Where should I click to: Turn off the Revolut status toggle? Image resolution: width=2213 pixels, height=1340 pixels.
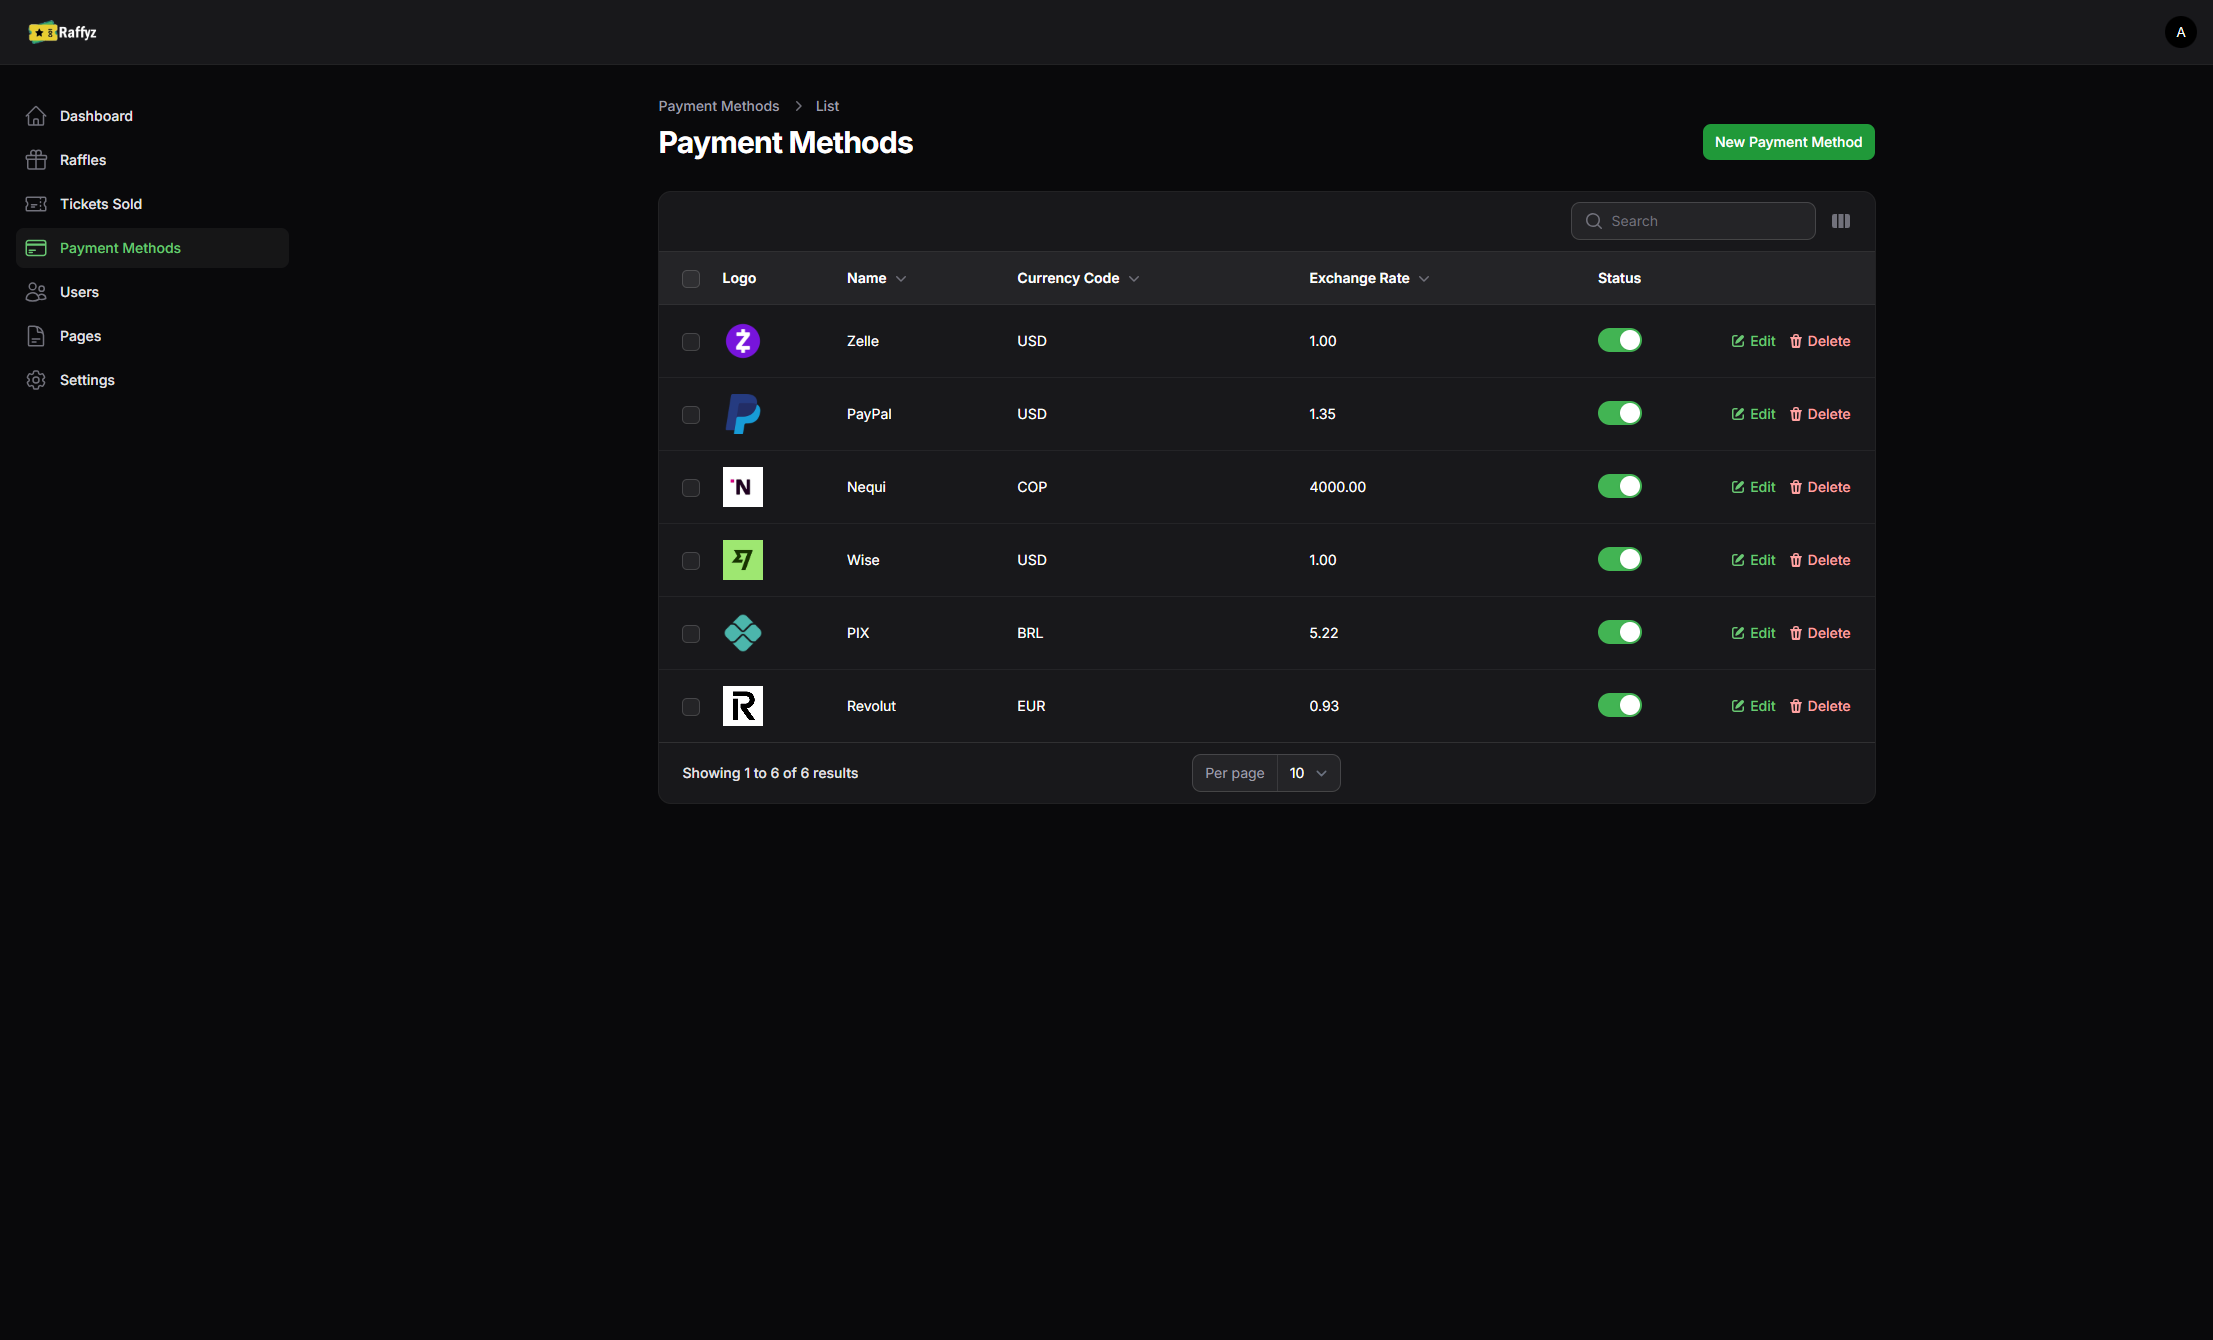tap(1619, 705)
